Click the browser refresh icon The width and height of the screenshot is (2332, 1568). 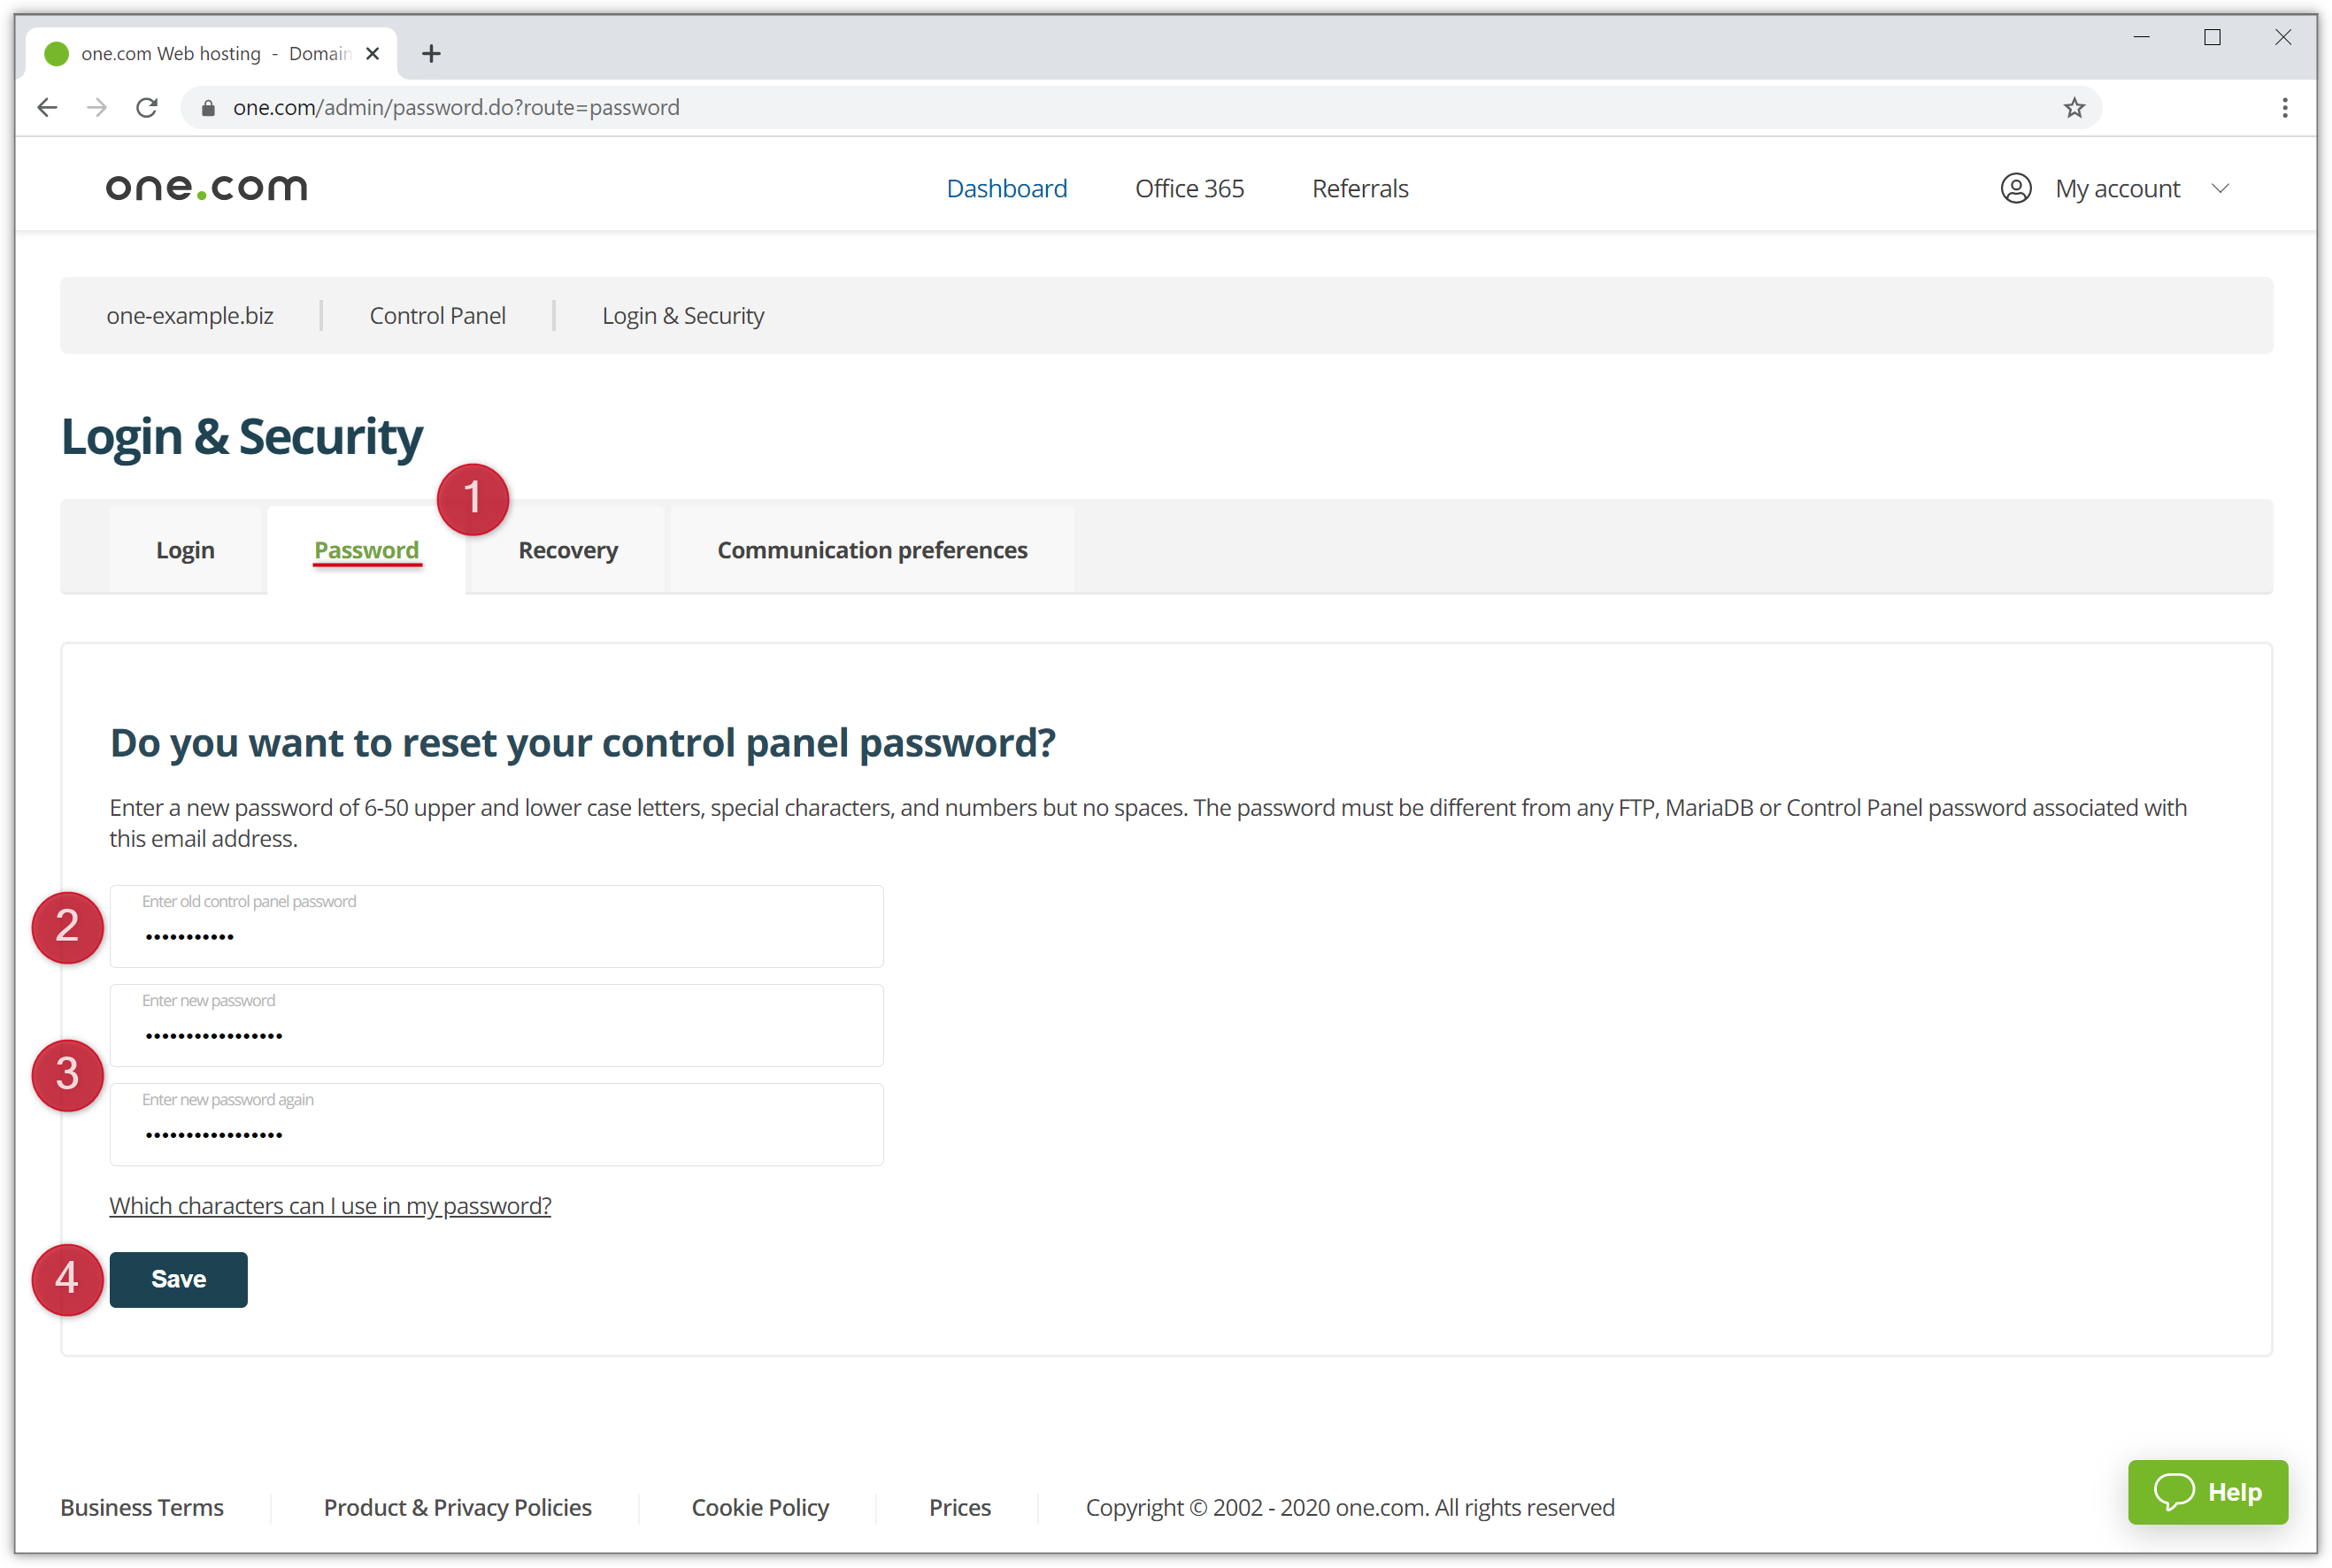[x=149, y=107]
